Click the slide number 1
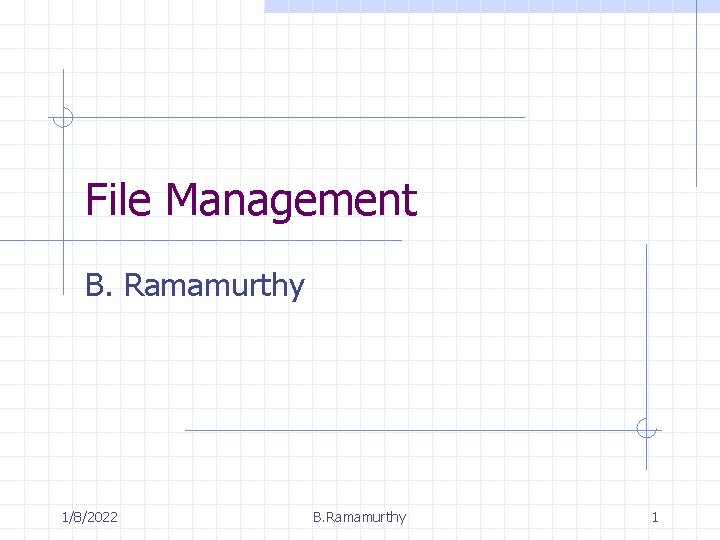Image resolution: width=720 pixels, height=540 pixels. (655, 518)
